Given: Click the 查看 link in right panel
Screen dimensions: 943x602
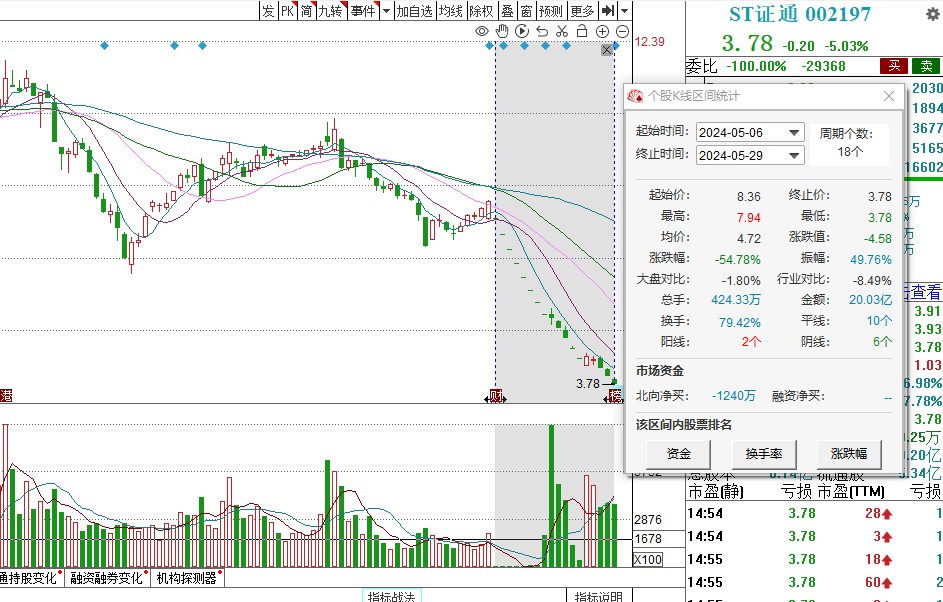Looking at the screenshot, I should click(x=926, y=292).
